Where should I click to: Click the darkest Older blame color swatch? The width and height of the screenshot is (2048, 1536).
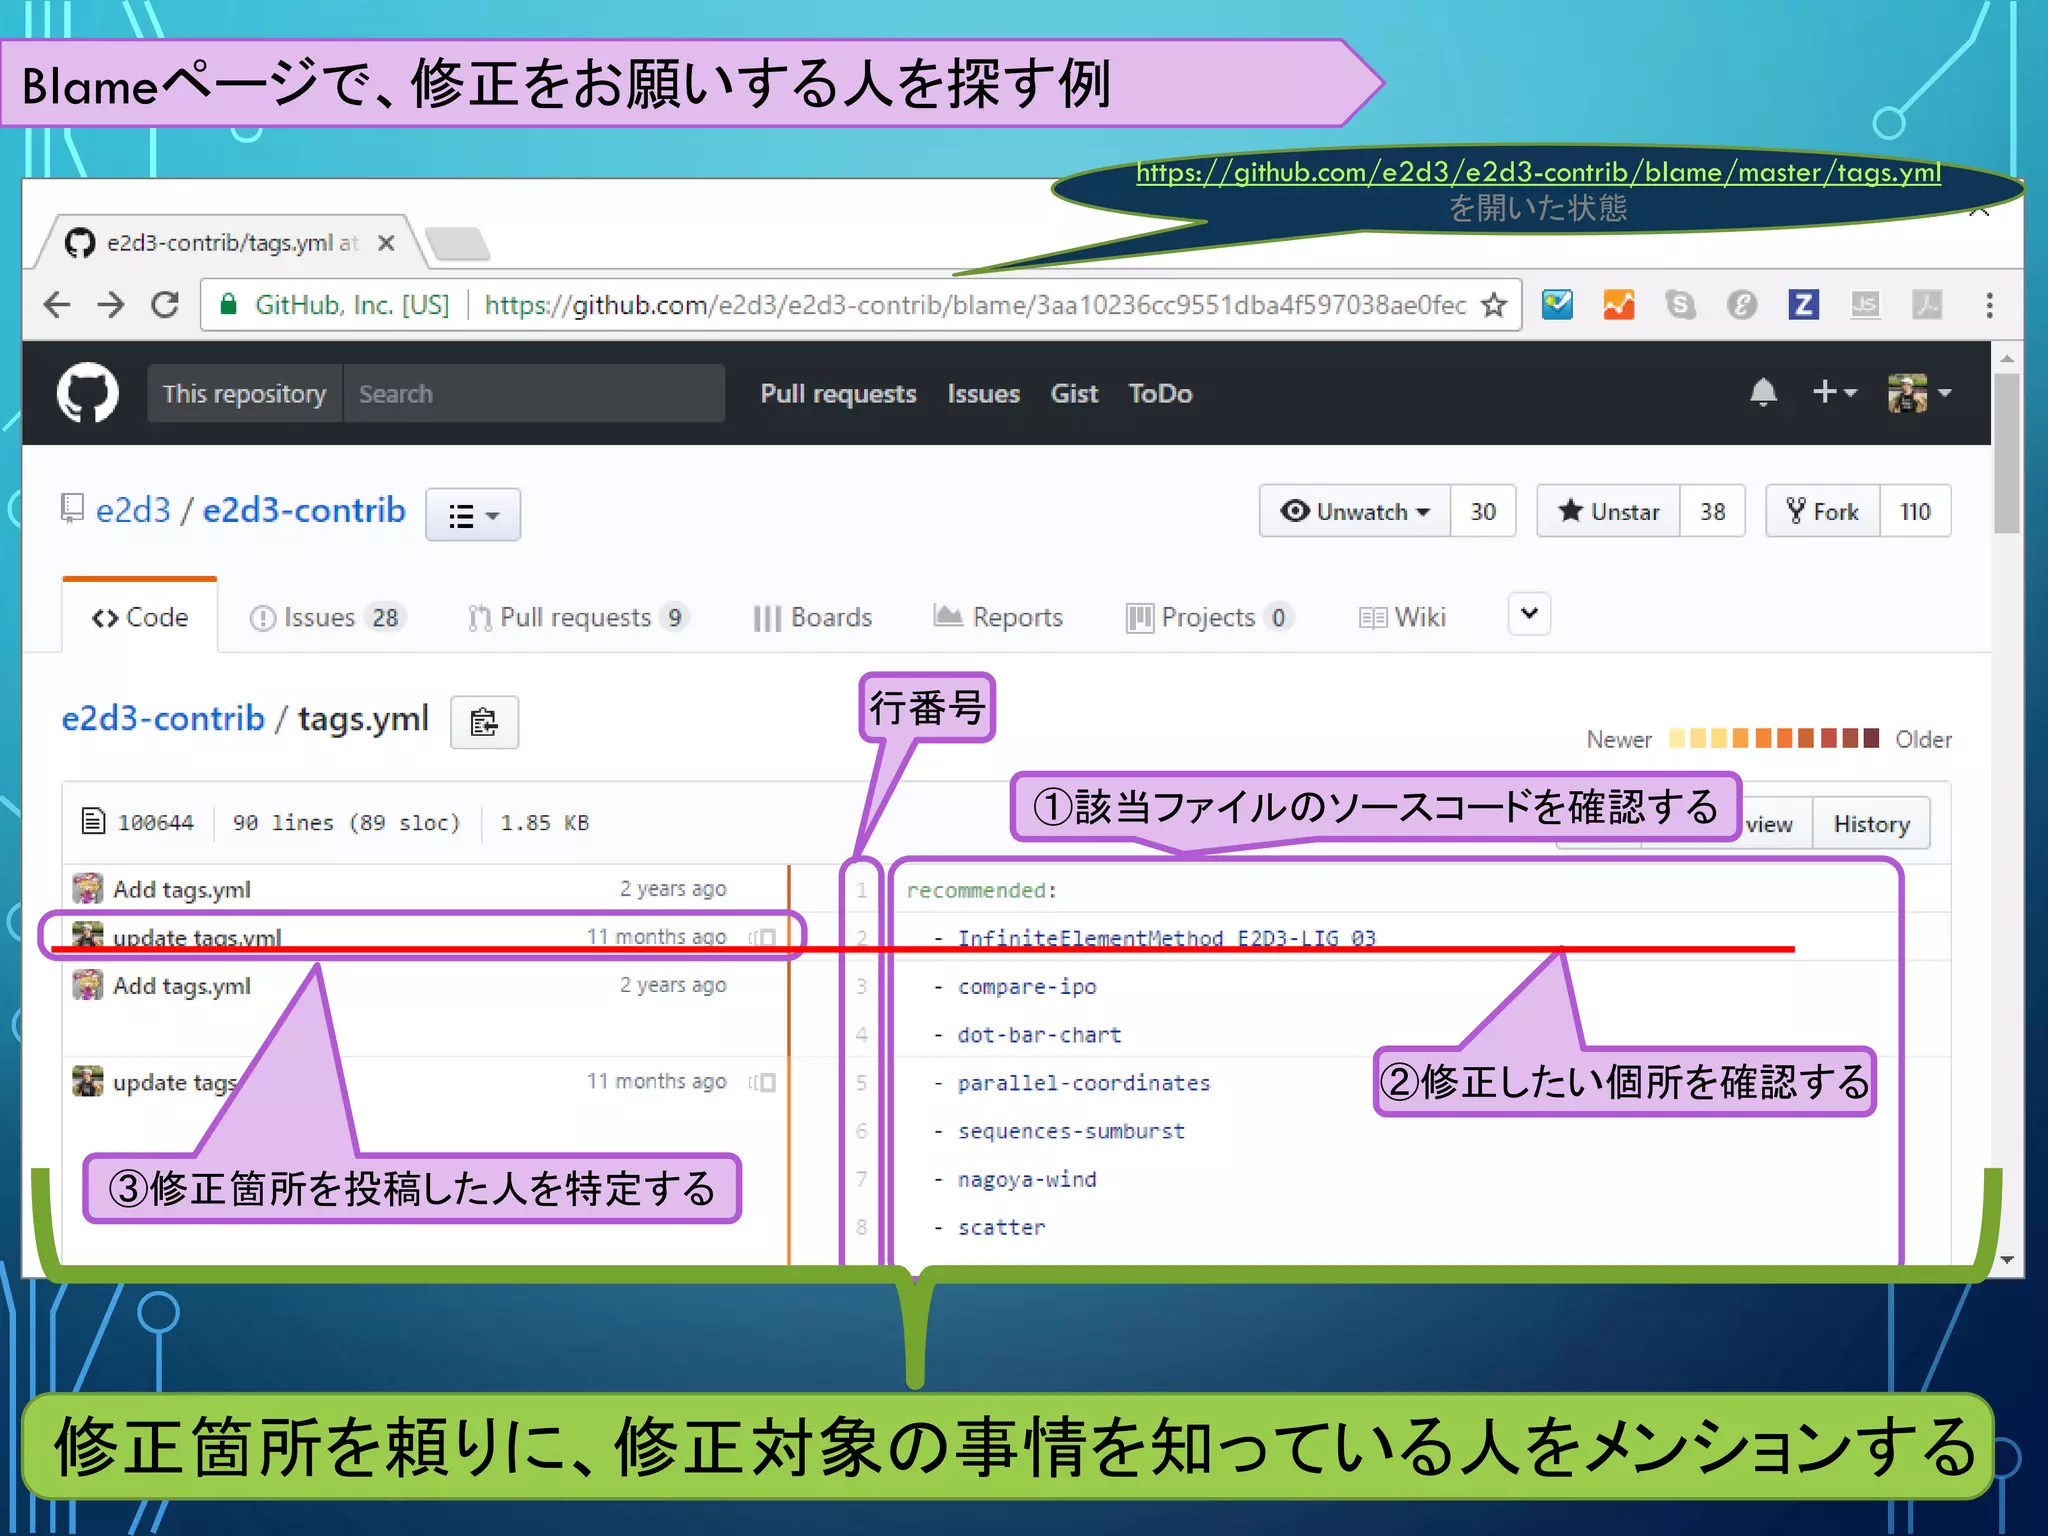pos(1871,739)
